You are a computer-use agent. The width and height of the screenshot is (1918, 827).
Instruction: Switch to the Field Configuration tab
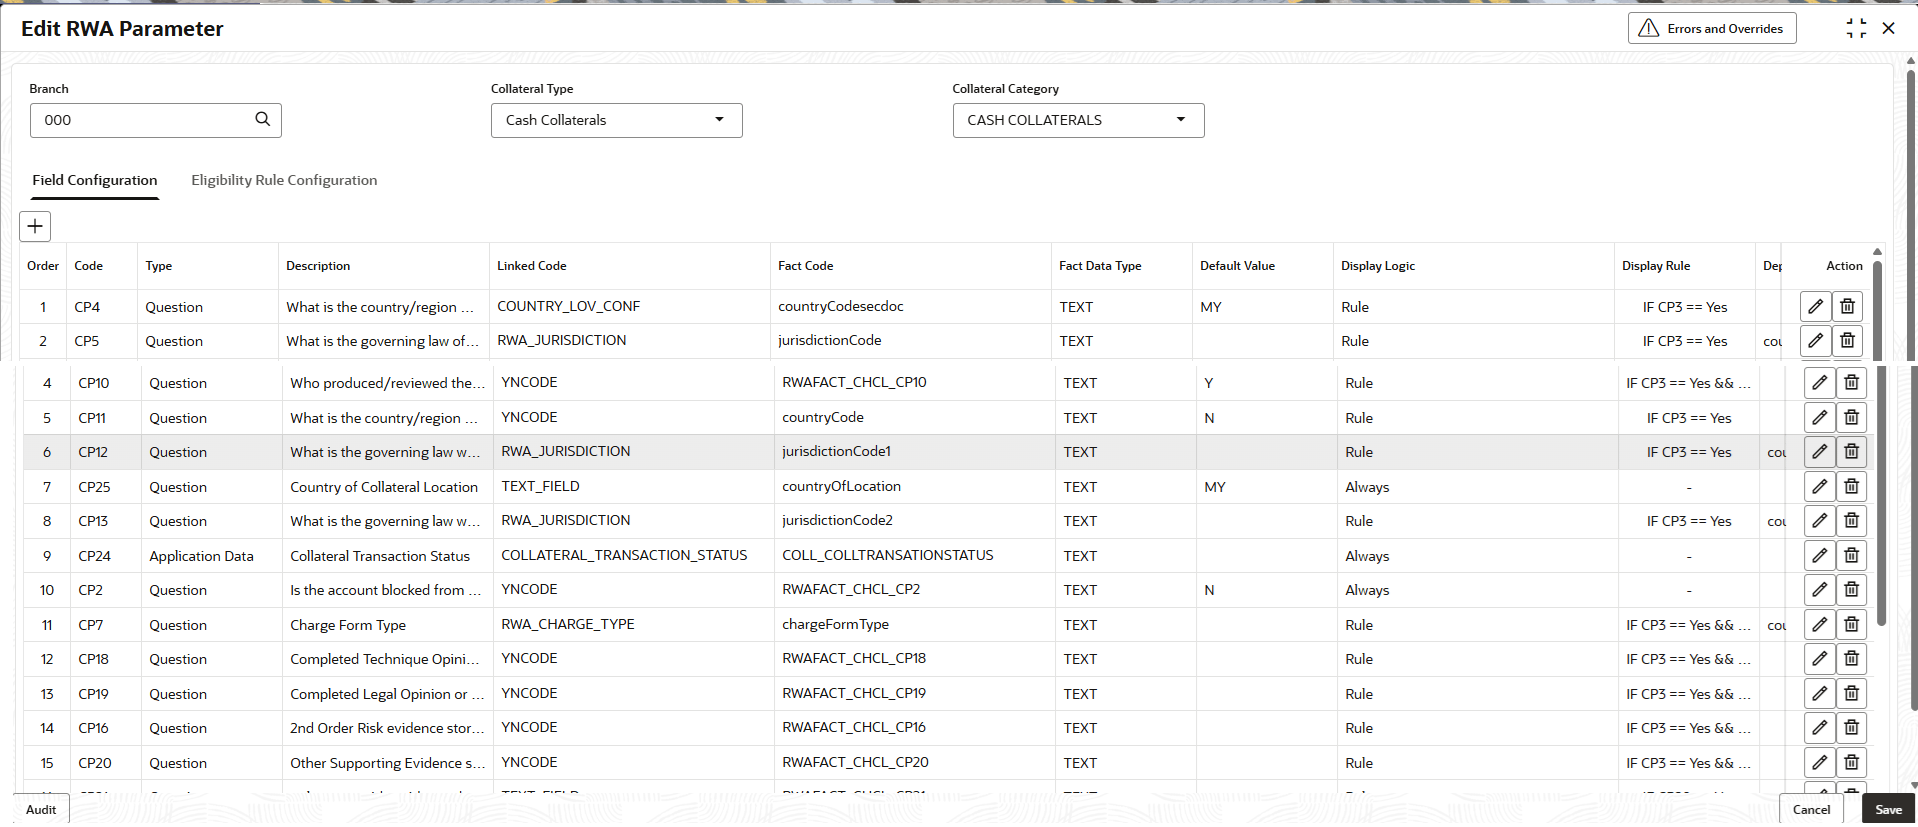pyautogui.click(x=95, y=180)
